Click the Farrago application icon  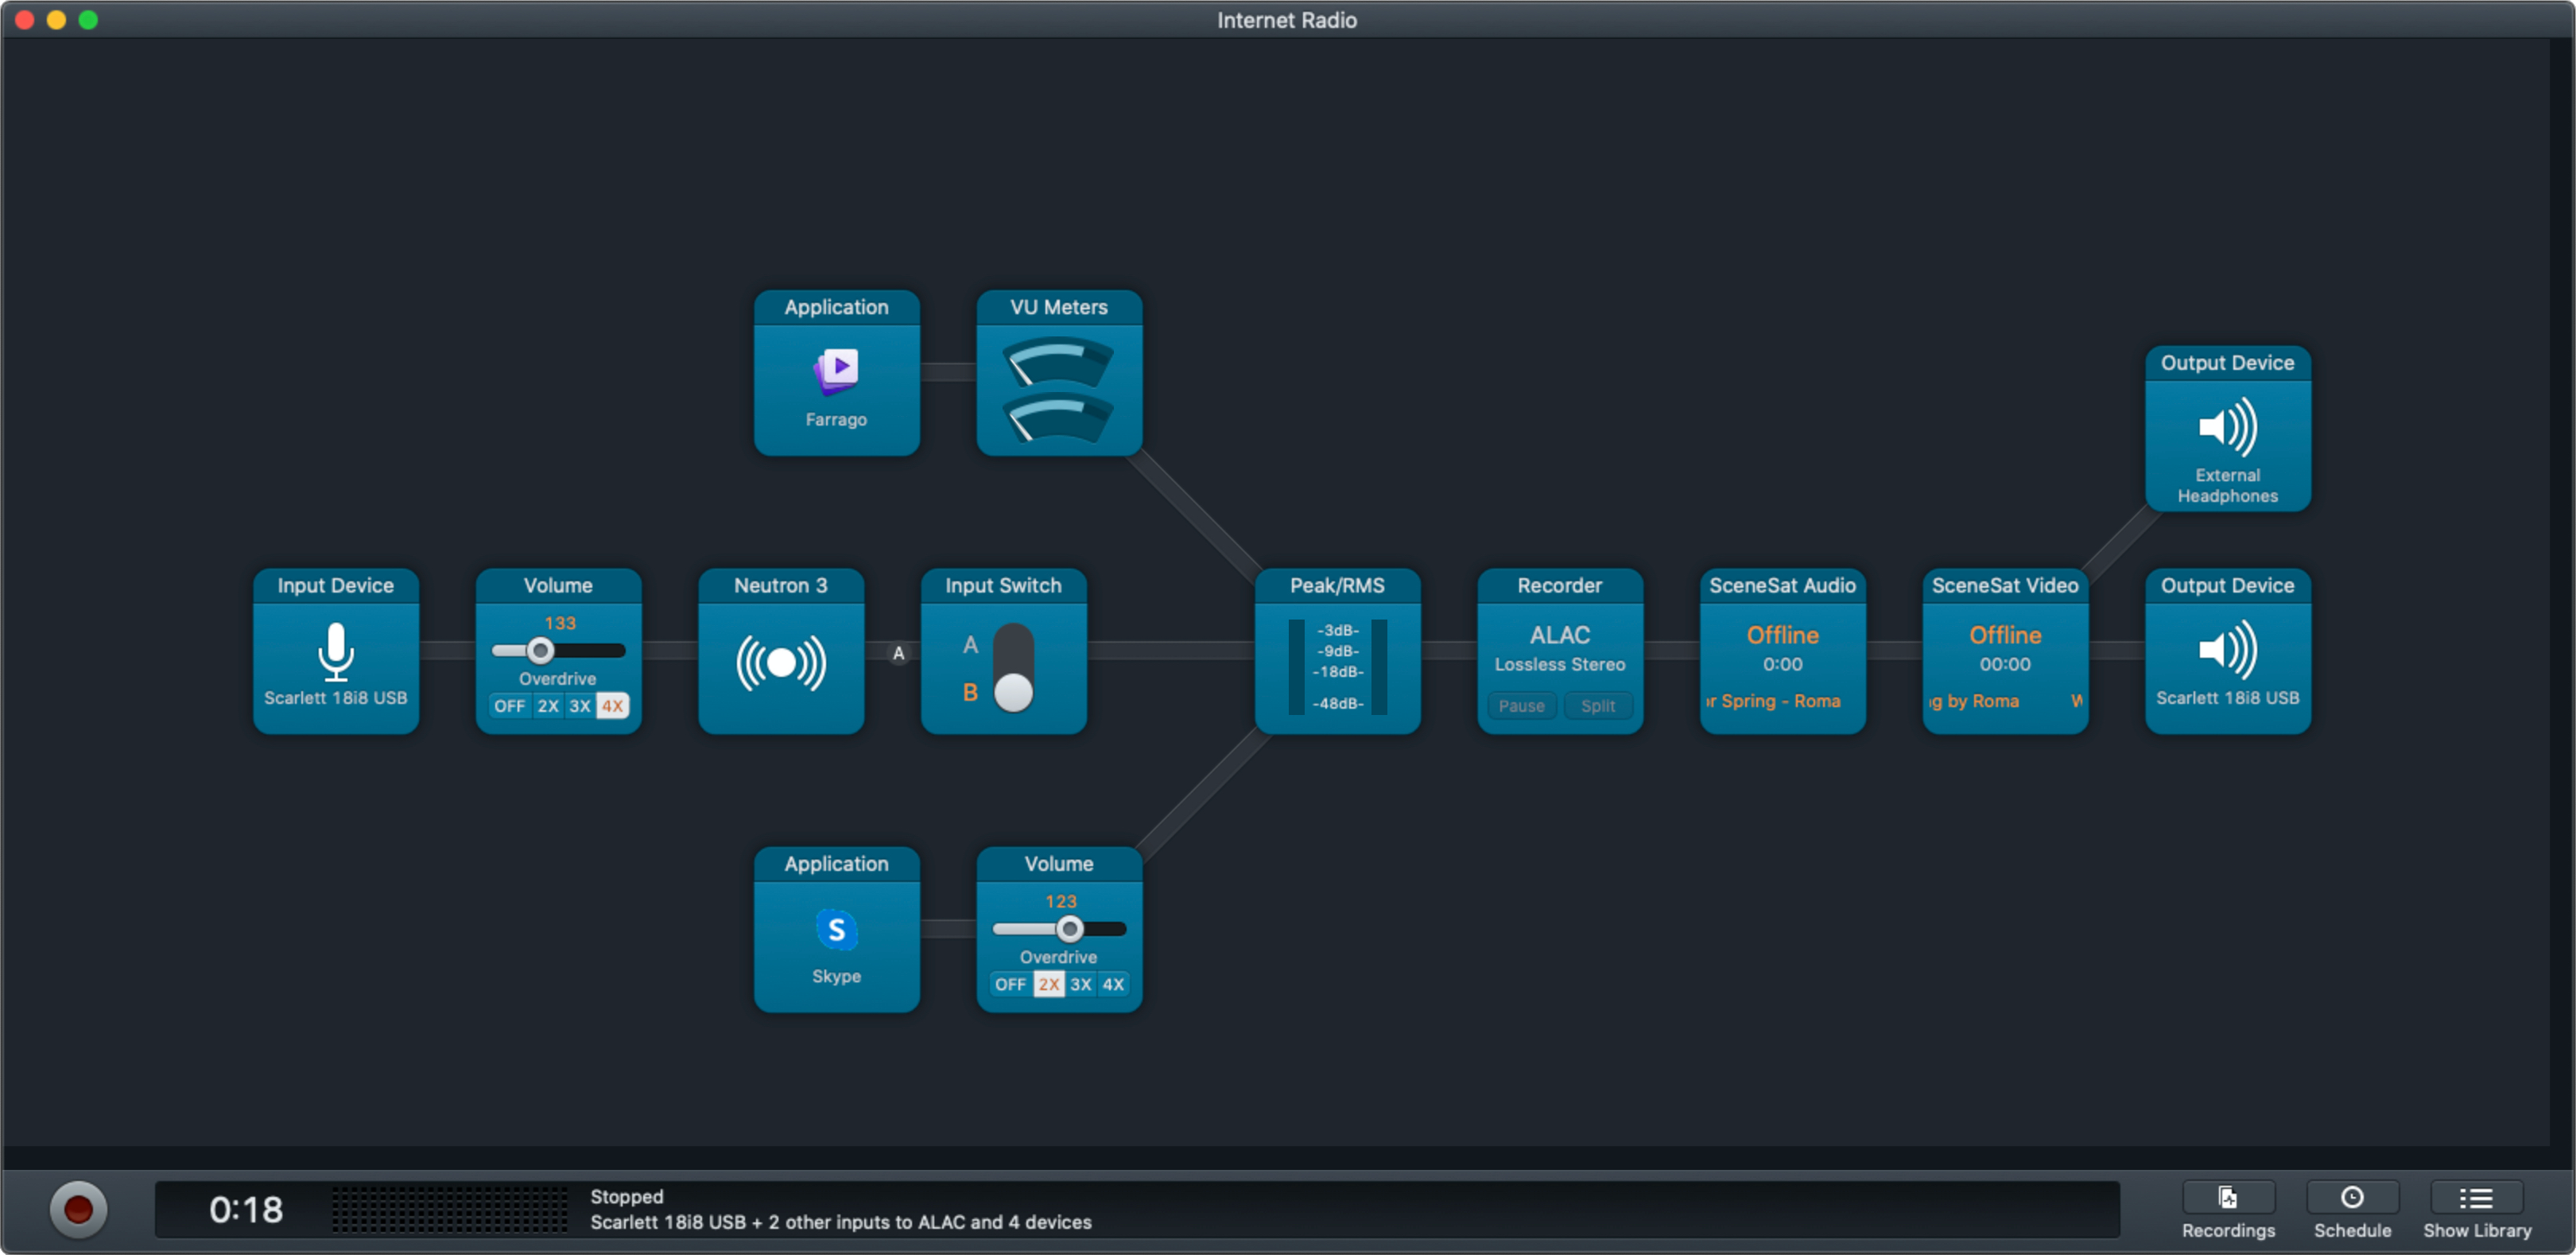[836, 371]
